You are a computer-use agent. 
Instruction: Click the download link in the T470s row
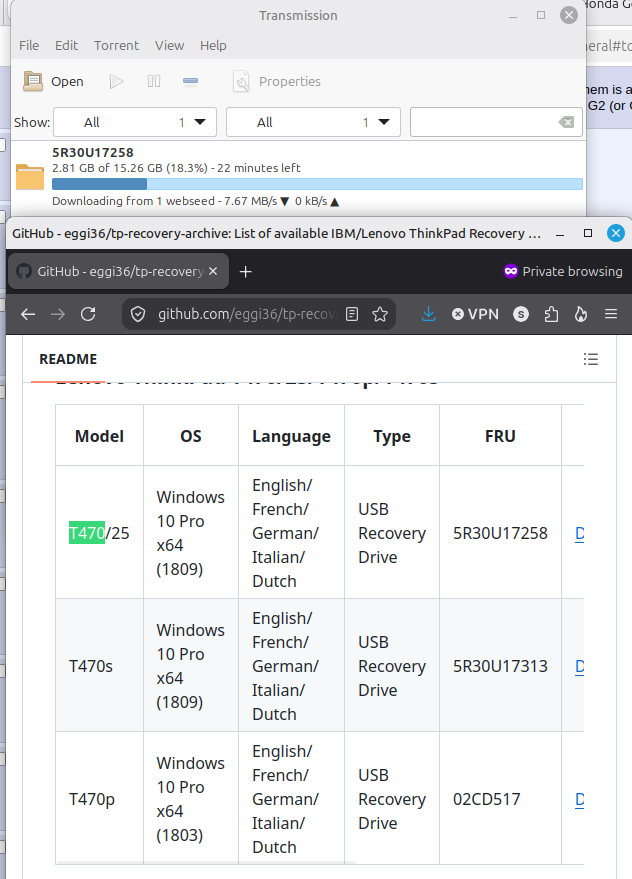pyautogui.click(x=580, y=667)
